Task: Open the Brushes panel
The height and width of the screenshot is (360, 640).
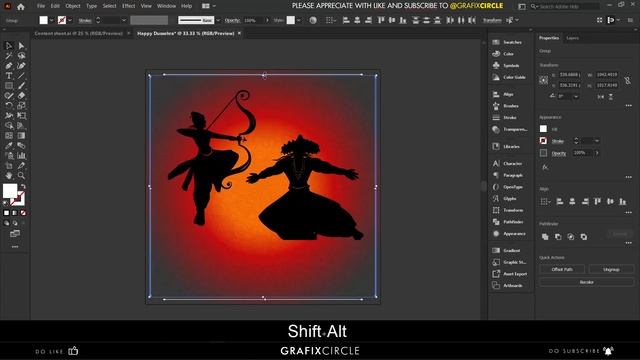Action: tap(506, 106)
